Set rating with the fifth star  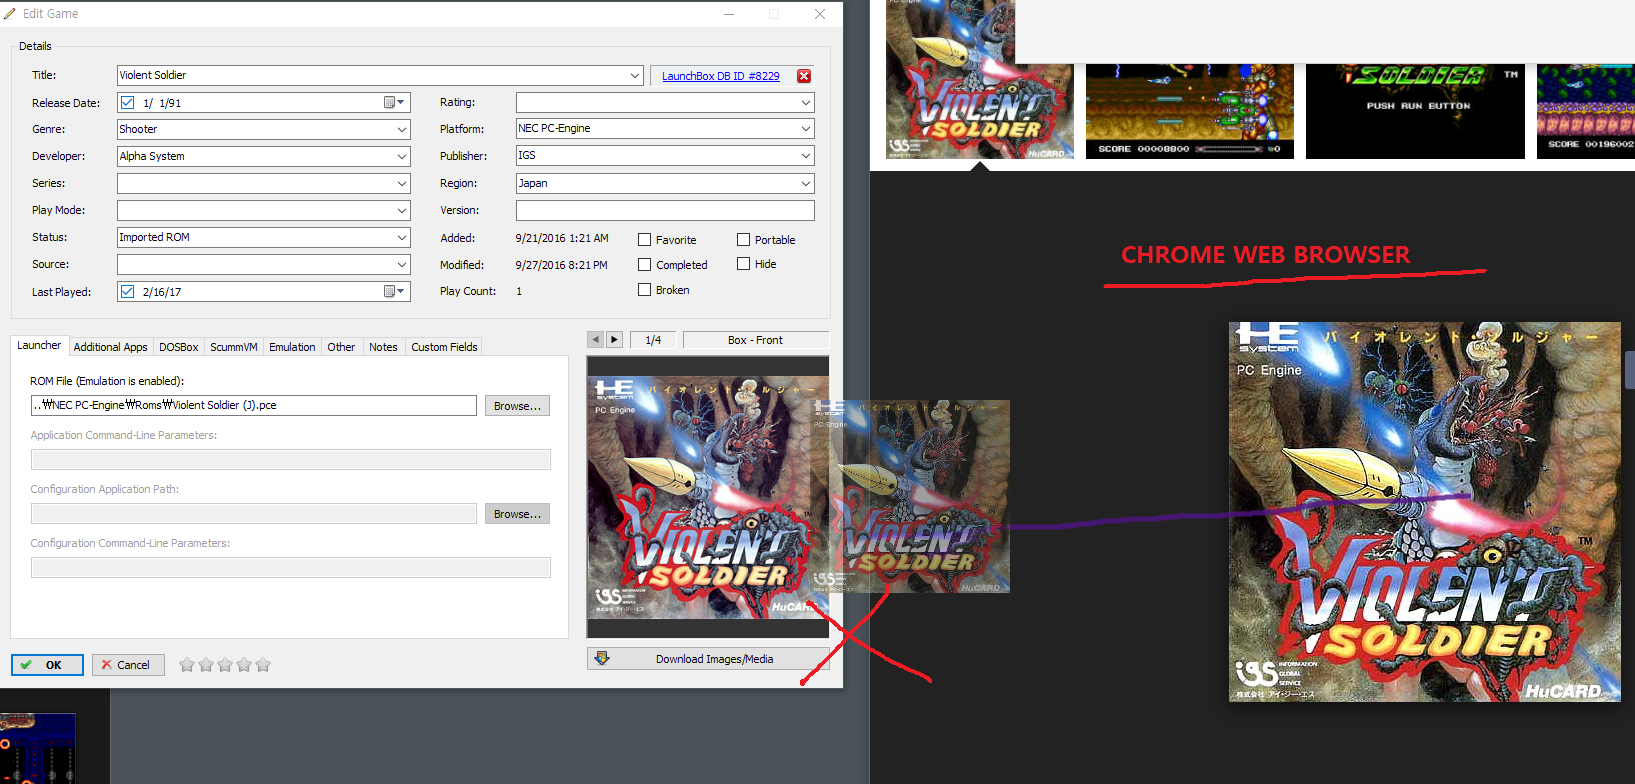click(x=263, y=665)
